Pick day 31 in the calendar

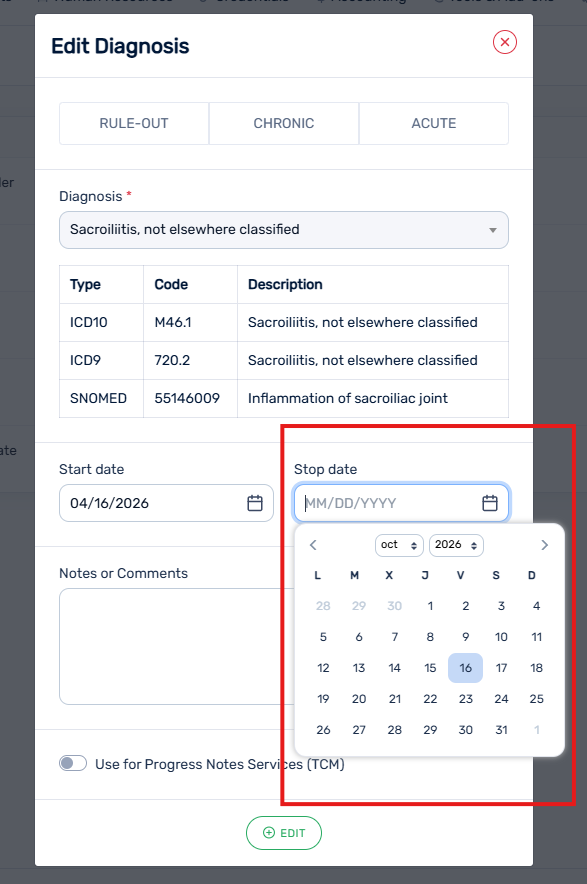pos(501,730)
